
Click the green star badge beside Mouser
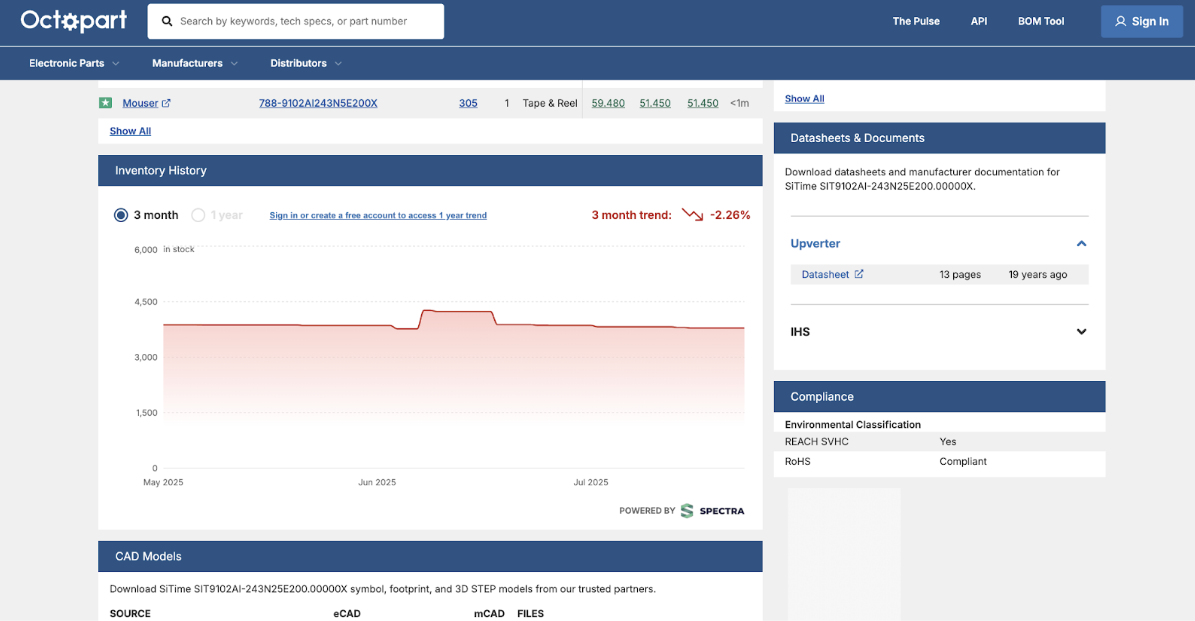pos(105,103)
